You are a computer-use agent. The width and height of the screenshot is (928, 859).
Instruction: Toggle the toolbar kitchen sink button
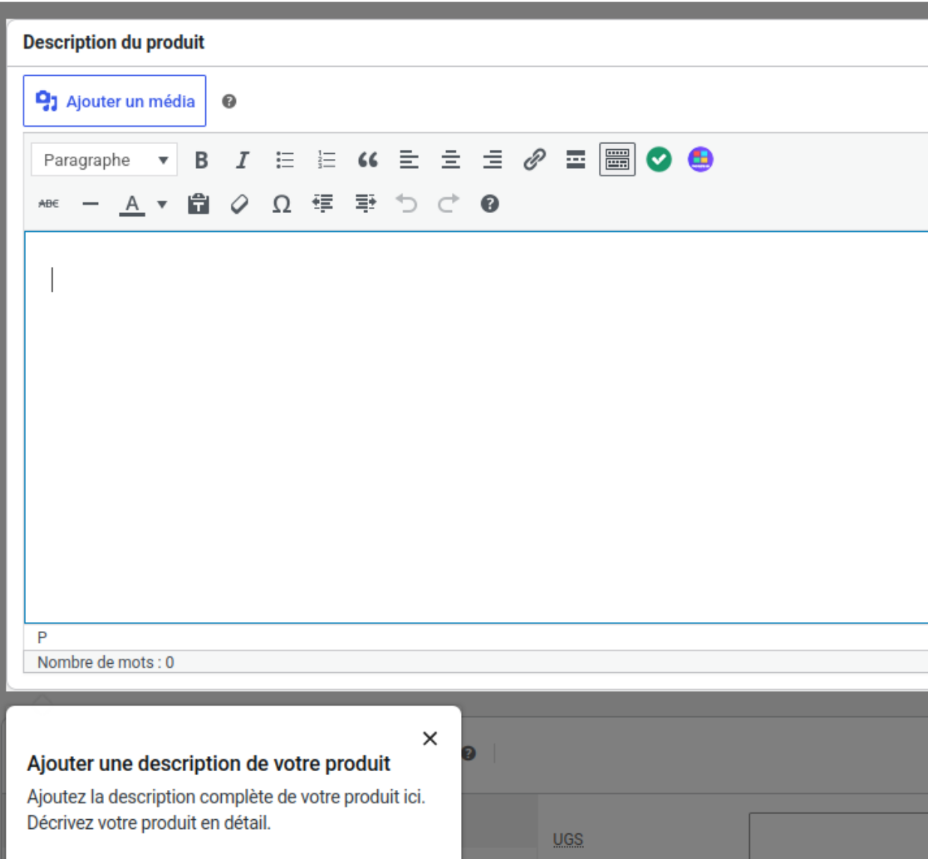(x=617, y=159)
